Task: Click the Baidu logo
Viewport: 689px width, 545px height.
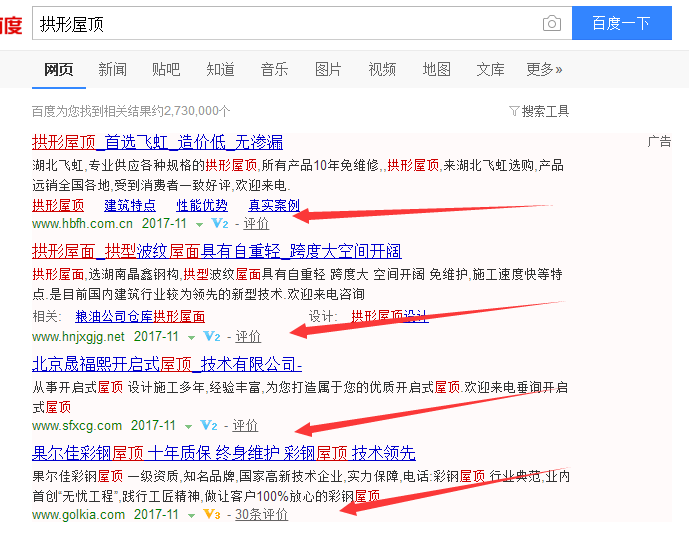Action: (x=10, y=24)
